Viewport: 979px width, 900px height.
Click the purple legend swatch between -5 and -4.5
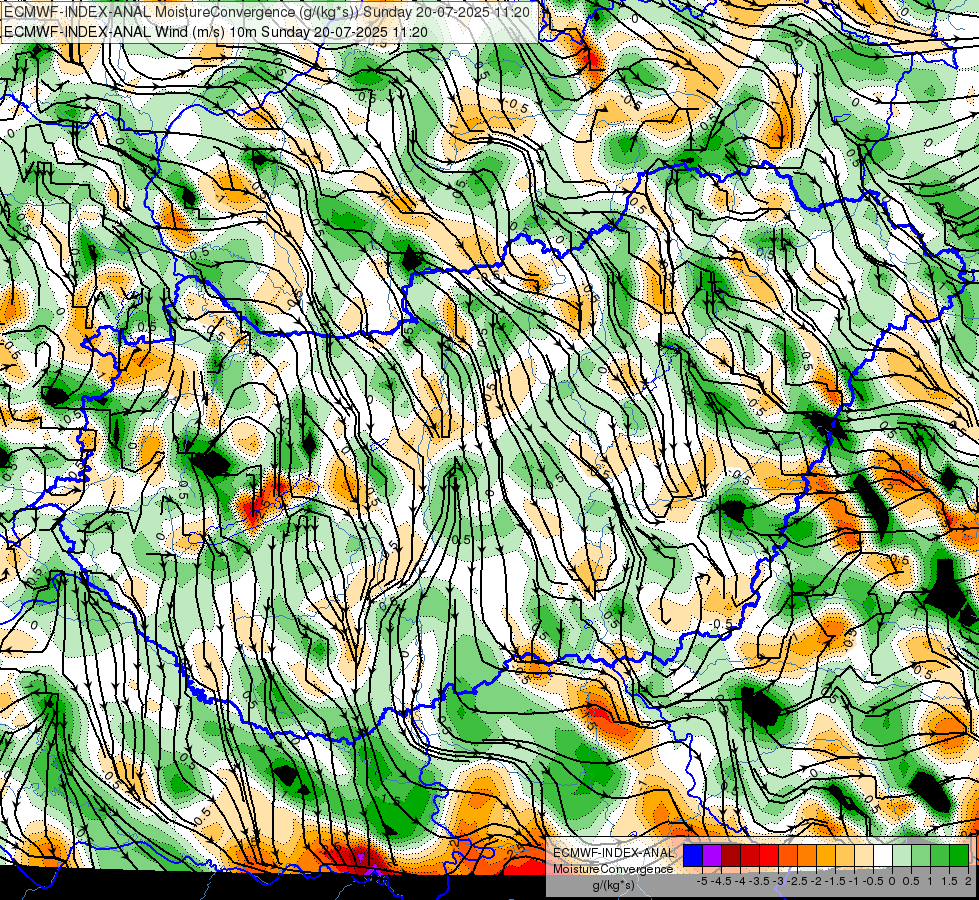(x=712, y=855)
